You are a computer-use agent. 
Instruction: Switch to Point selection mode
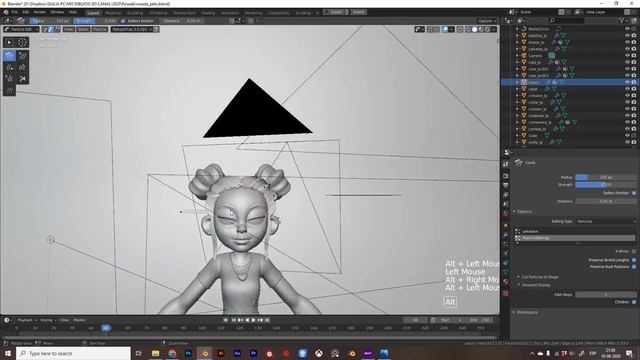point(51,29)
